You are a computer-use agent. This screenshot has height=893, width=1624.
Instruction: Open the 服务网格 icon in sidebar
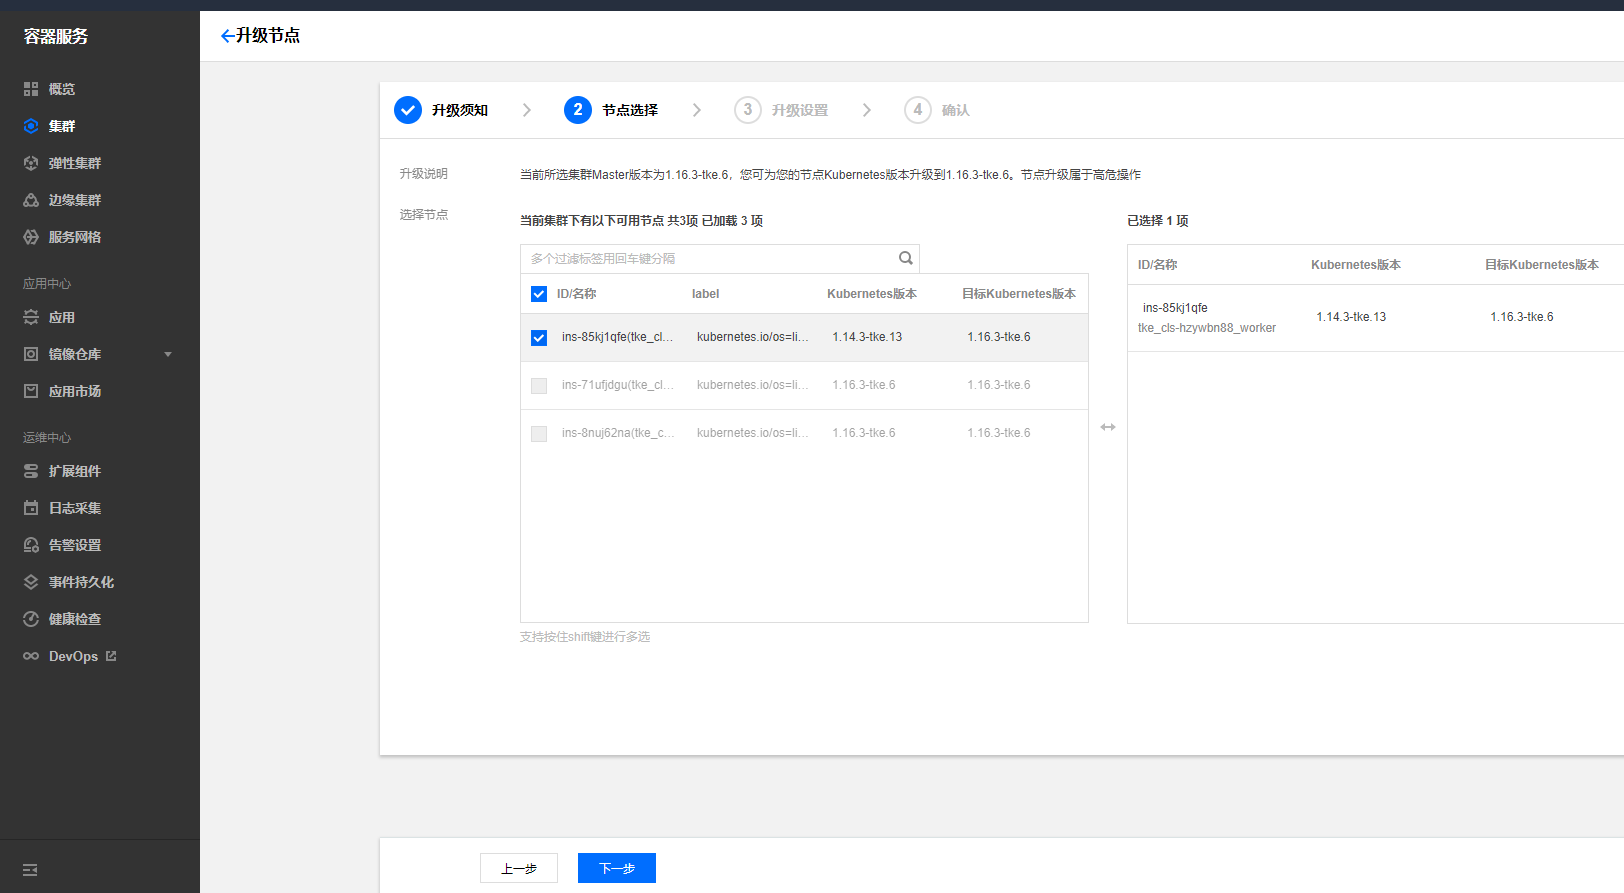click(31, 237)
